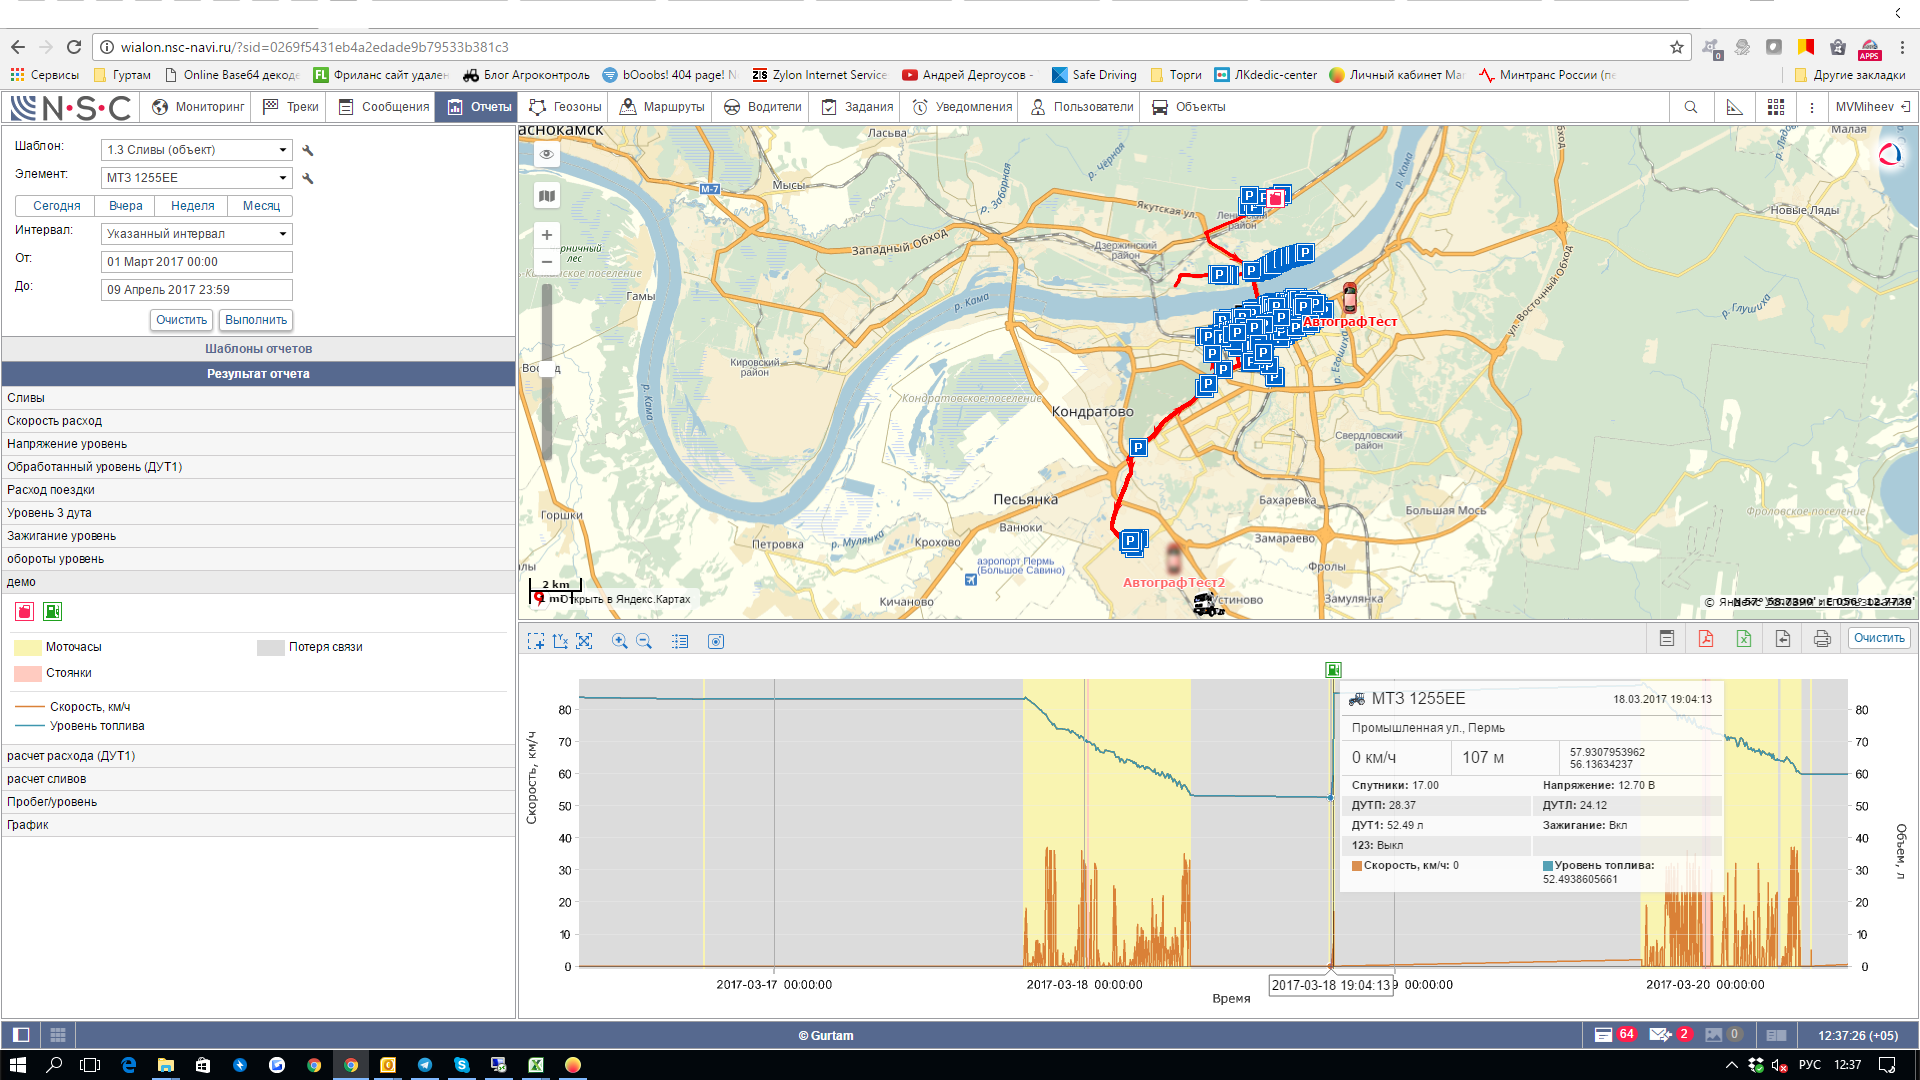This screenshot has height=1080, width=1920.
Task: Zoom out on chart
Action: point(644,642)
